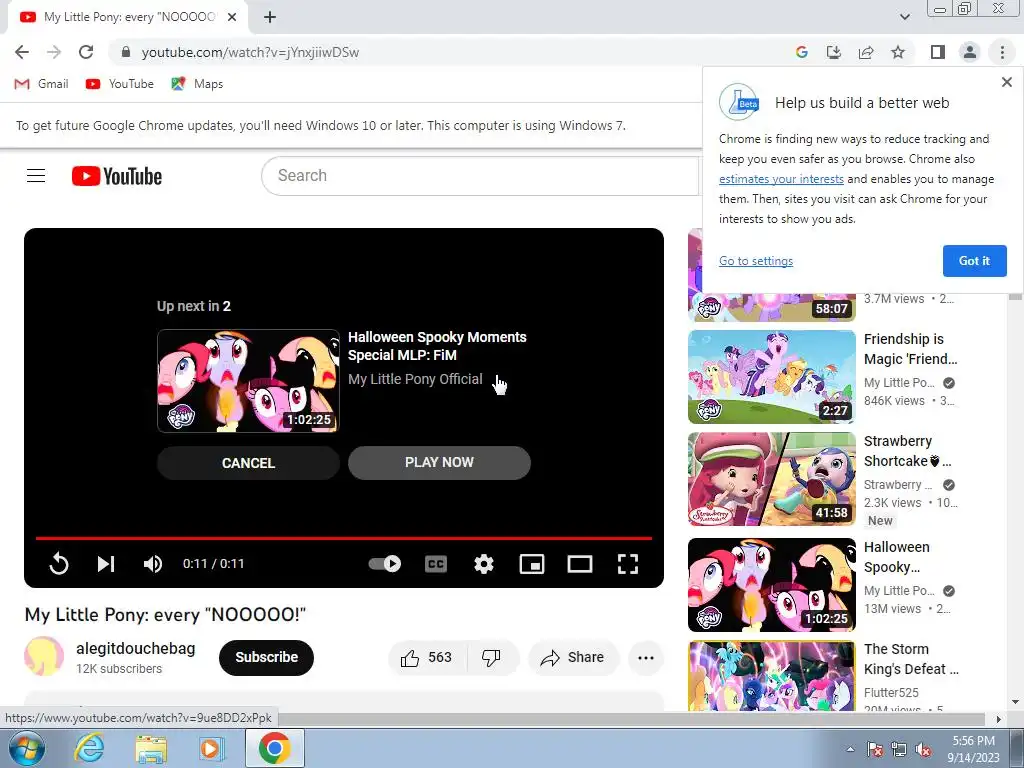Click the Got it button
The width and height of the screenshot is (1024, 768).
(974, 261)
